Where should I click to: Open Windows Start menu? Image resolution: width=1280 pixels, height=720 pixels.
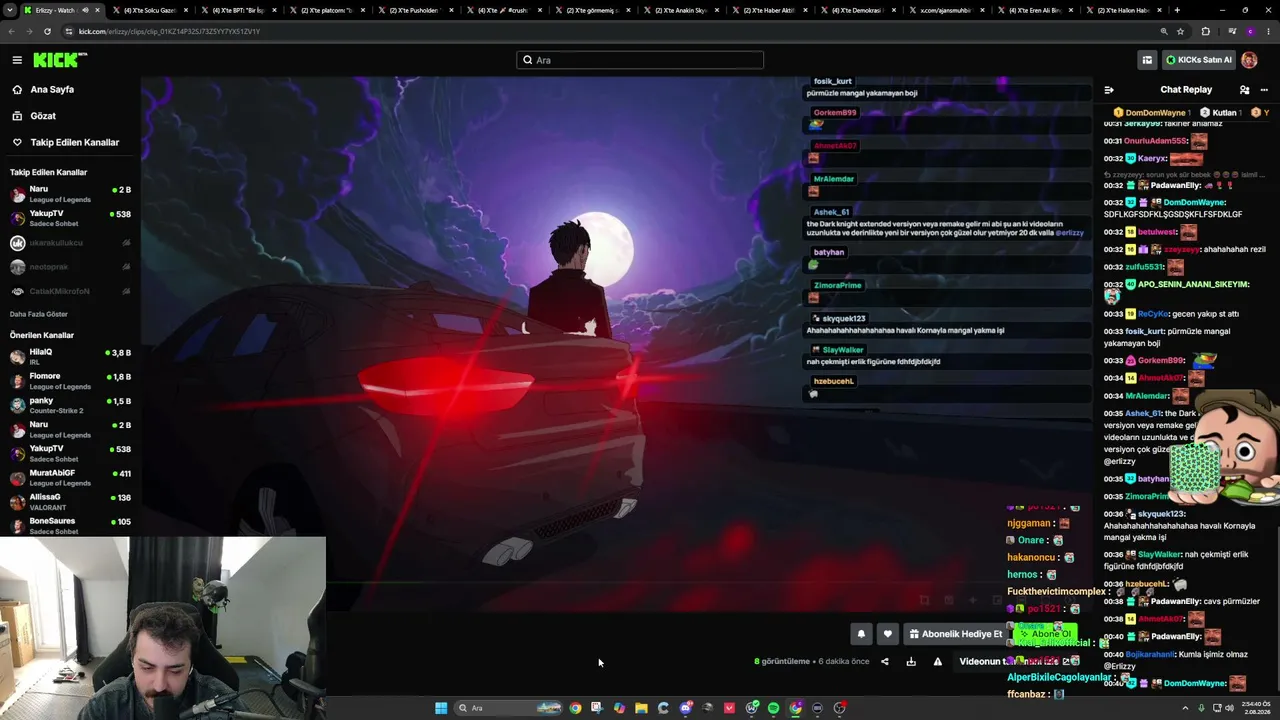point(441,708)
